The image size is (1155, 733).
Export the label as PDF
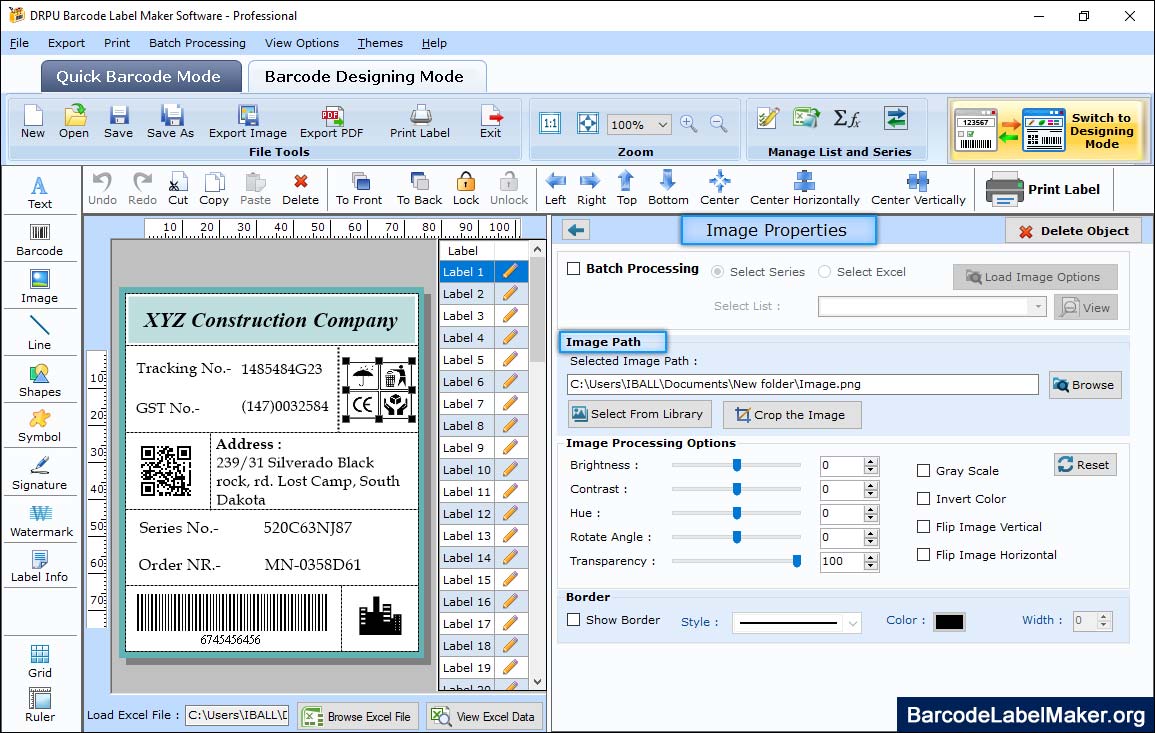[331, 122]
